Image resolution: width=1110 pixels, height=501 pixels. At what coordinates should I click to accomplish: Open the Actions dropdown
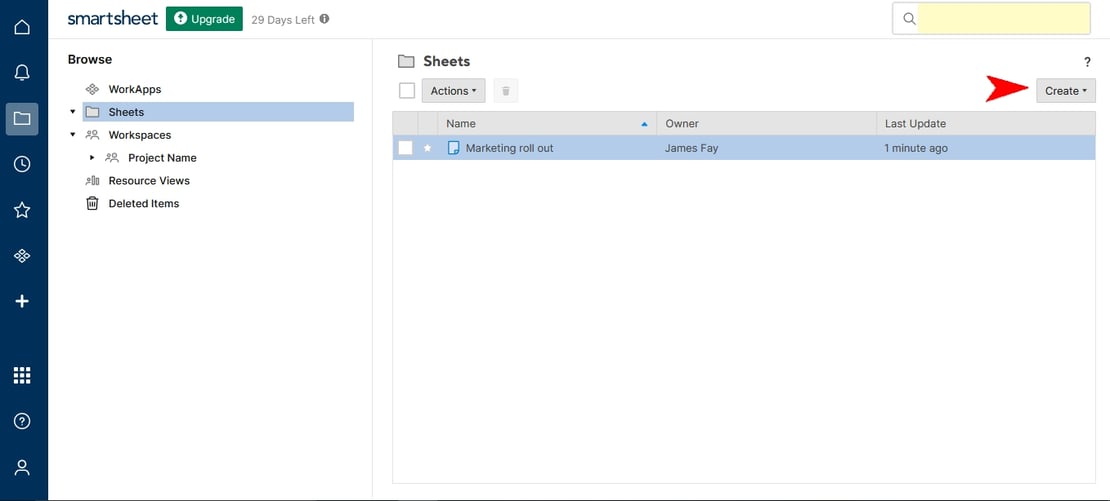[453, 91]
